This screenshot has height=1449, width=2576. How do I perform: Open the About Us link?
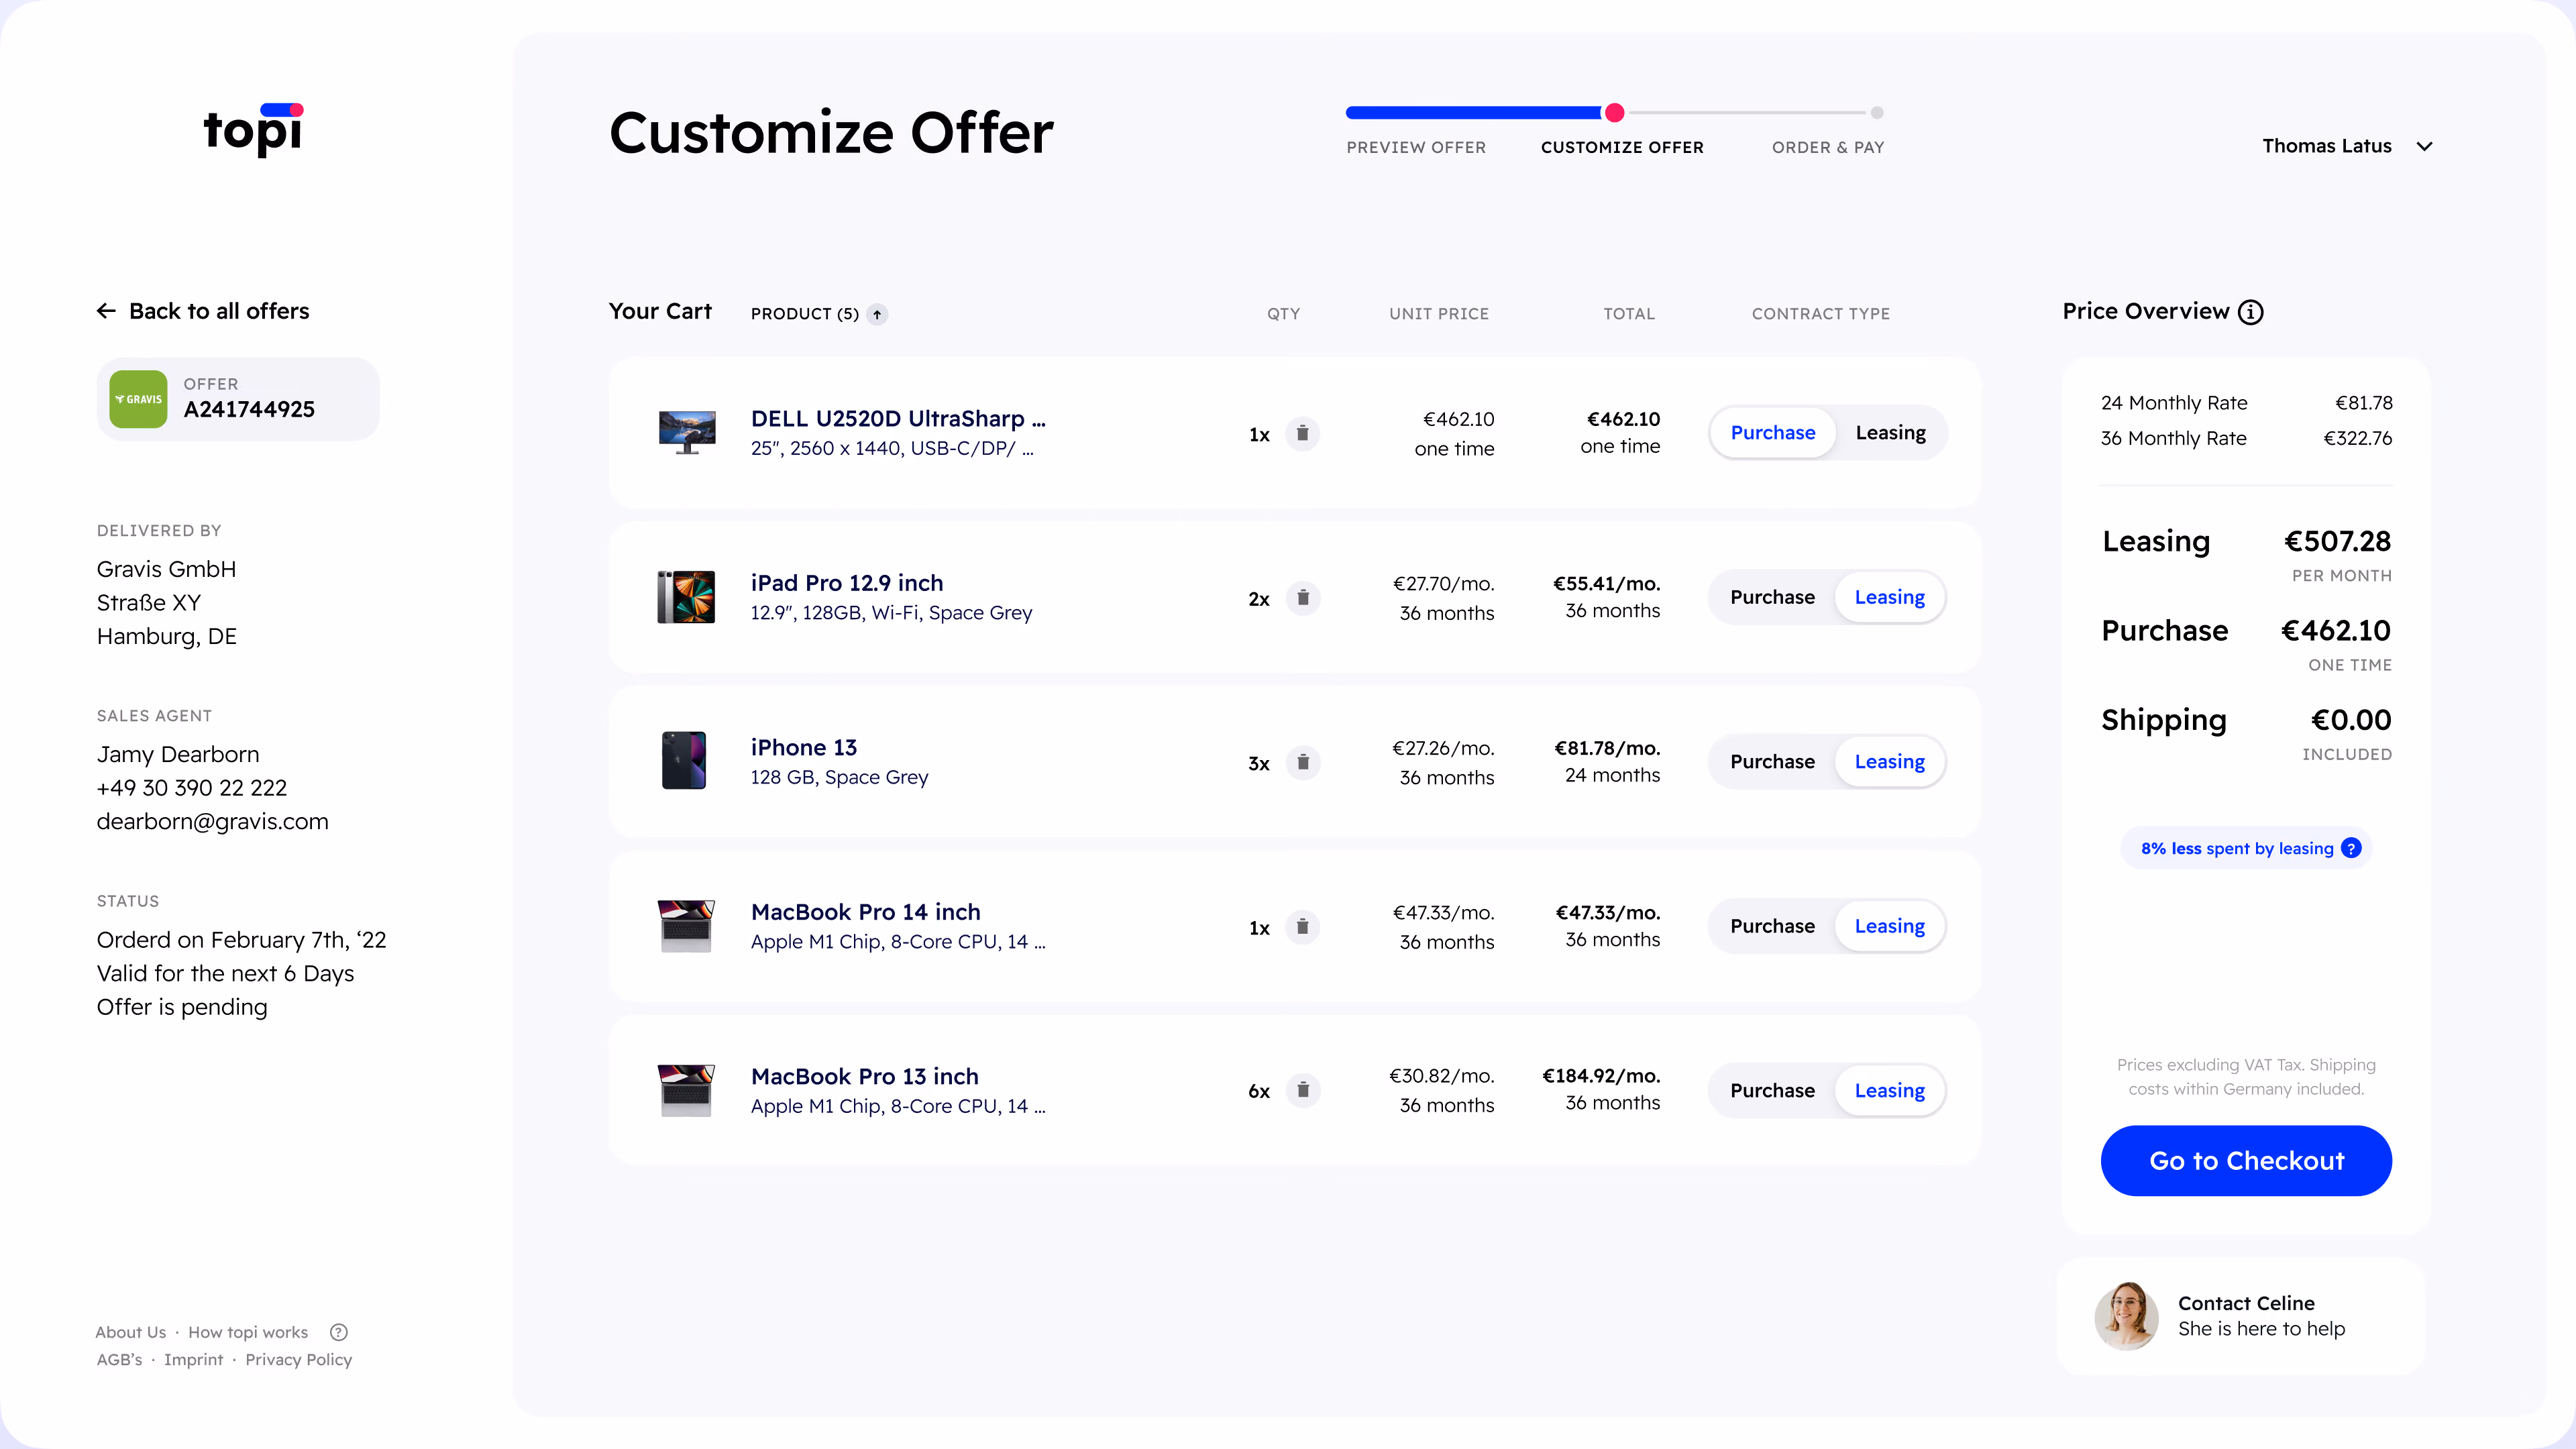[131, 1333]
